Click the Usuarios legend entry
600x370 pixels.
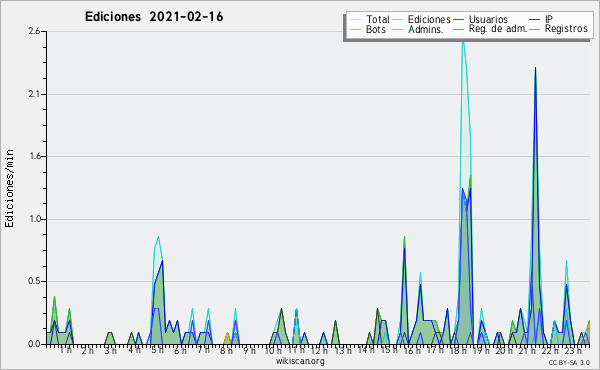tap(481, 19)
